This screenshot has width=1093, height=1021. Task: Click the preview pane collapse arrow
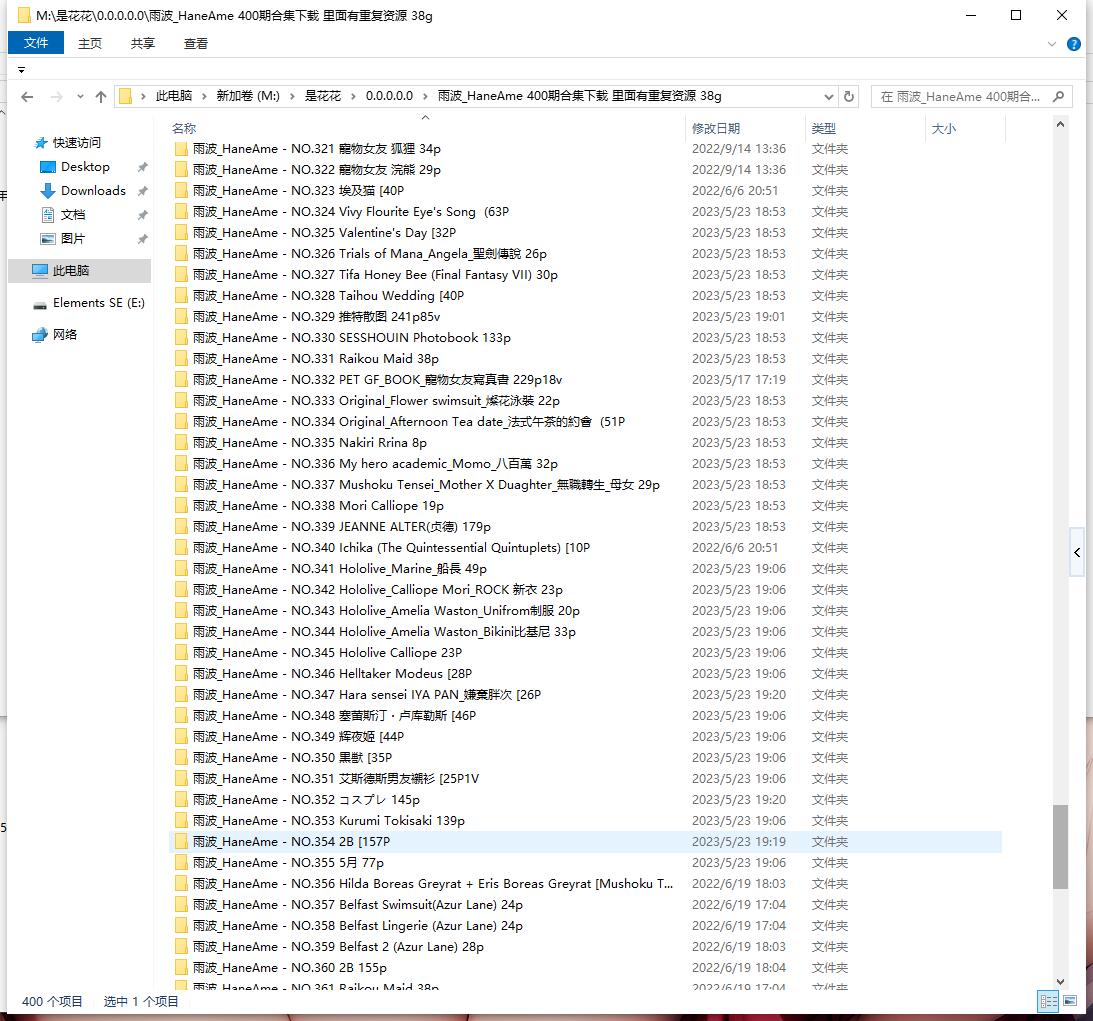tap(1077, 553)
